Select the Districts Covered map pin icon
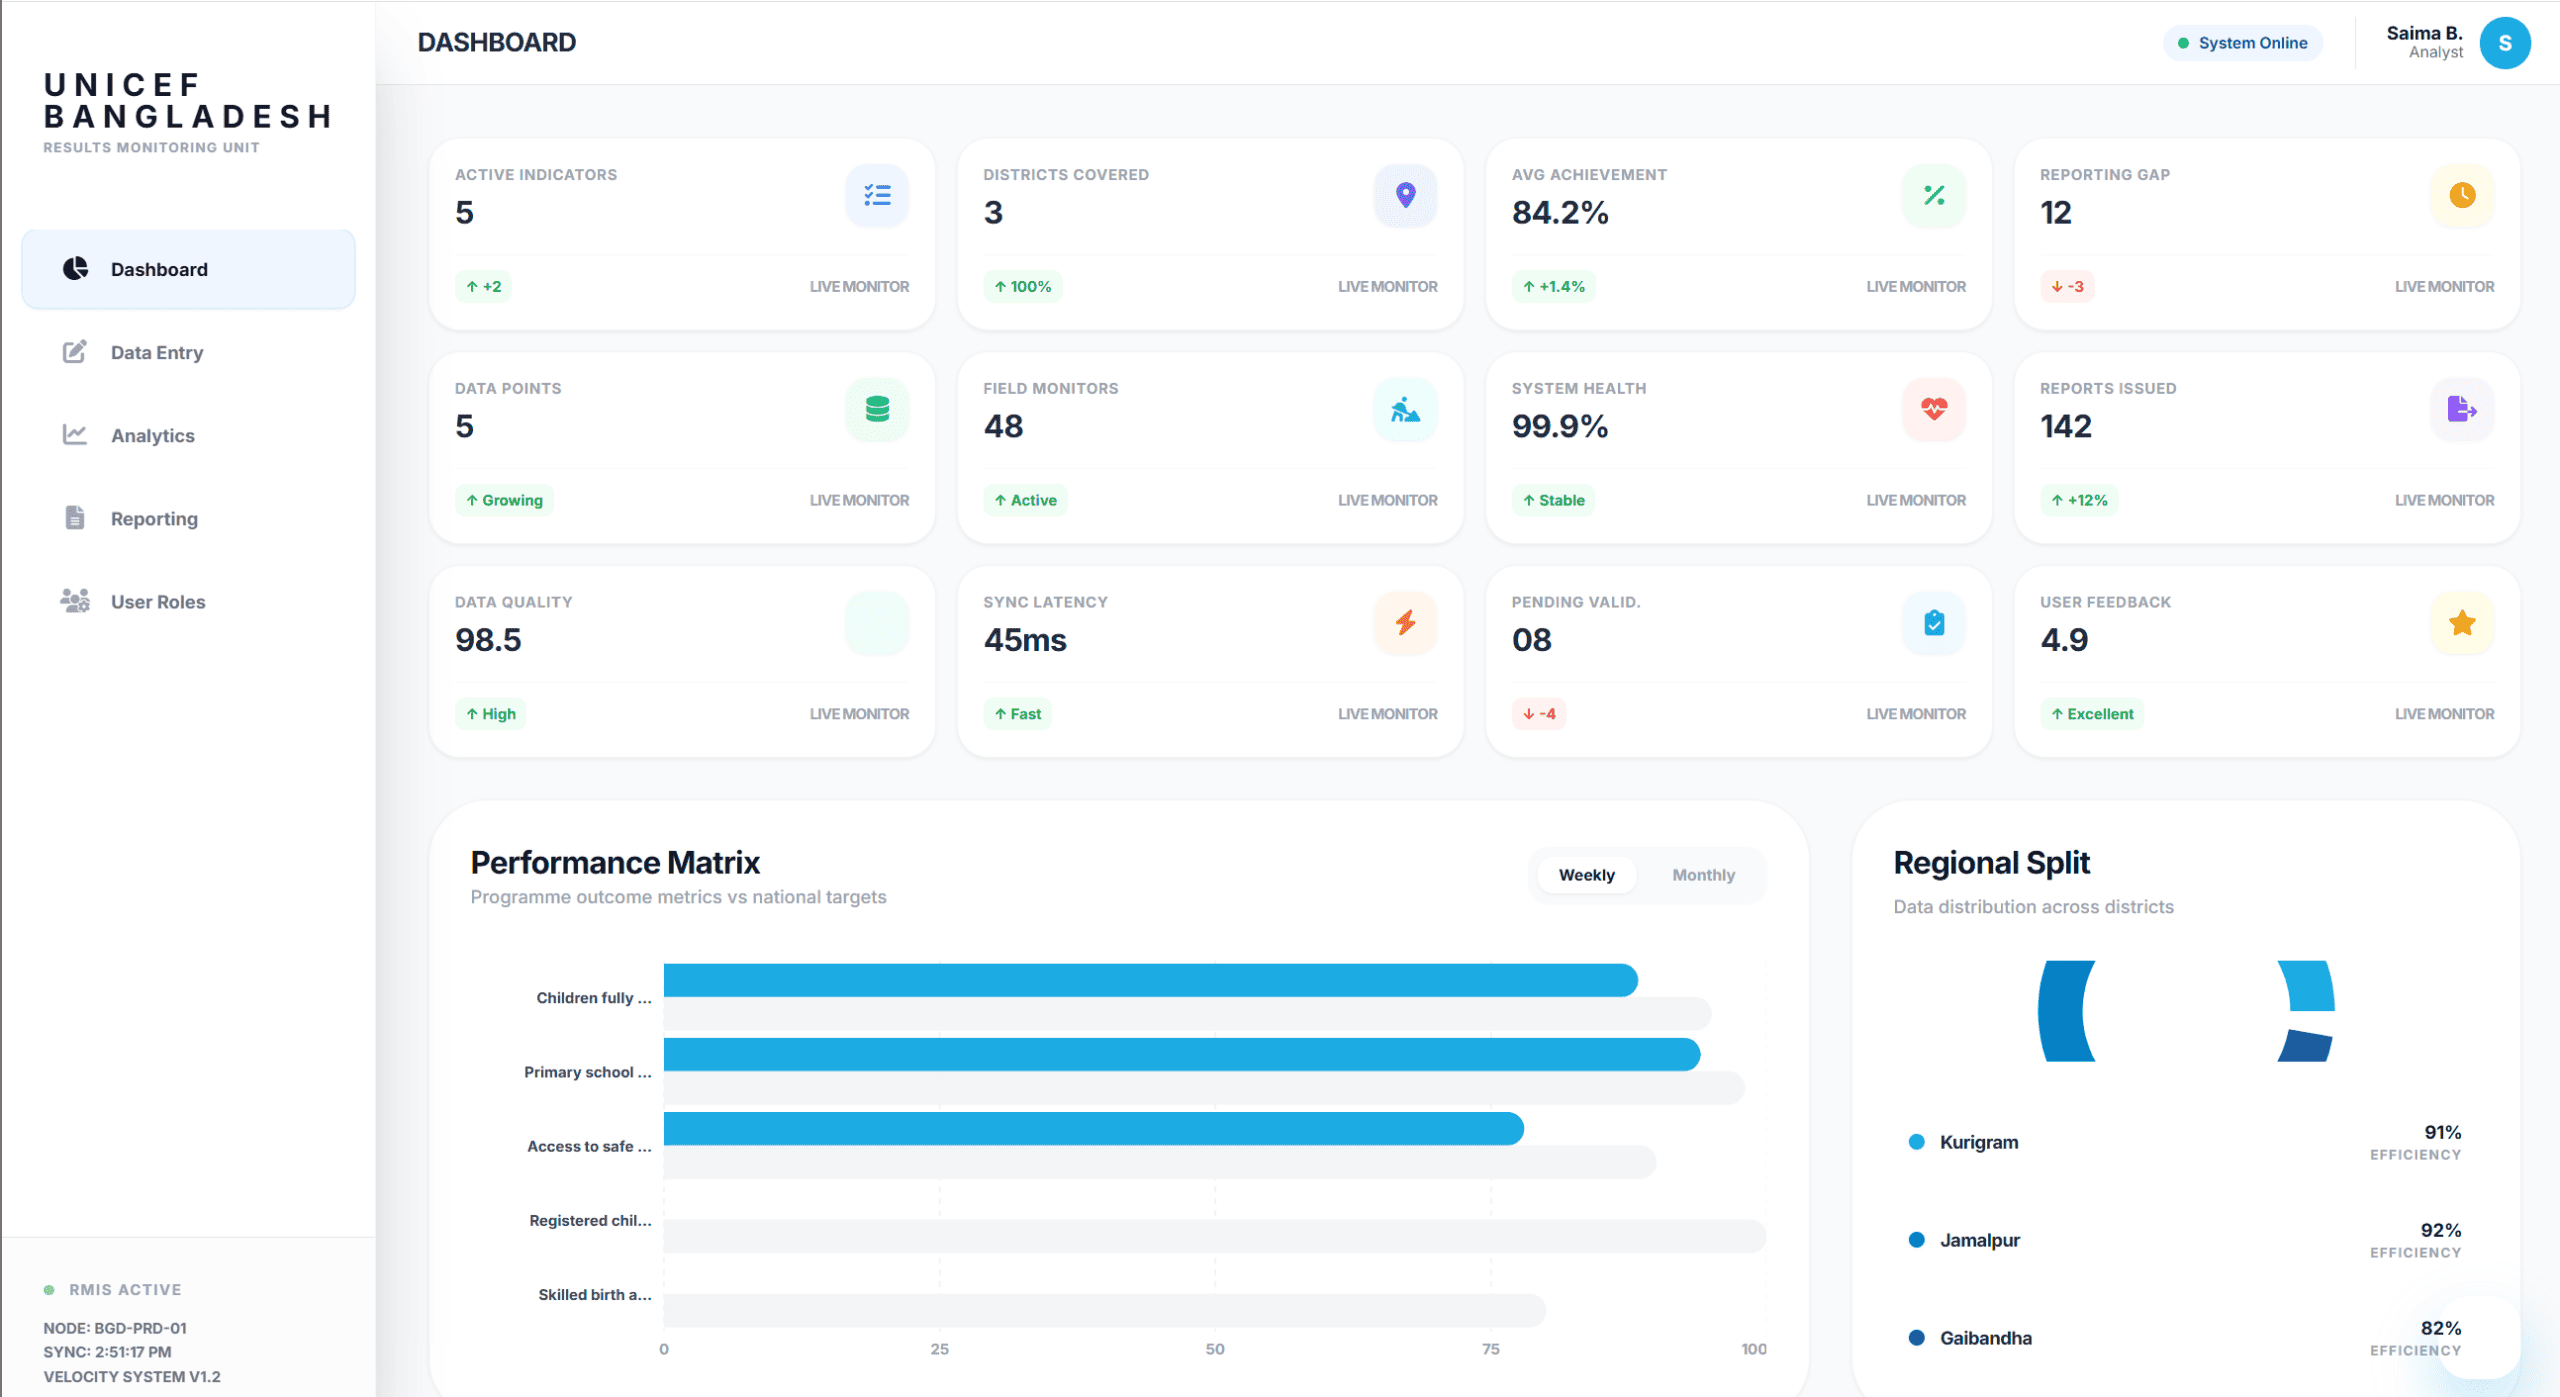The image size is (2560, 1397). pyautogui.click(x=1405, y=195)
